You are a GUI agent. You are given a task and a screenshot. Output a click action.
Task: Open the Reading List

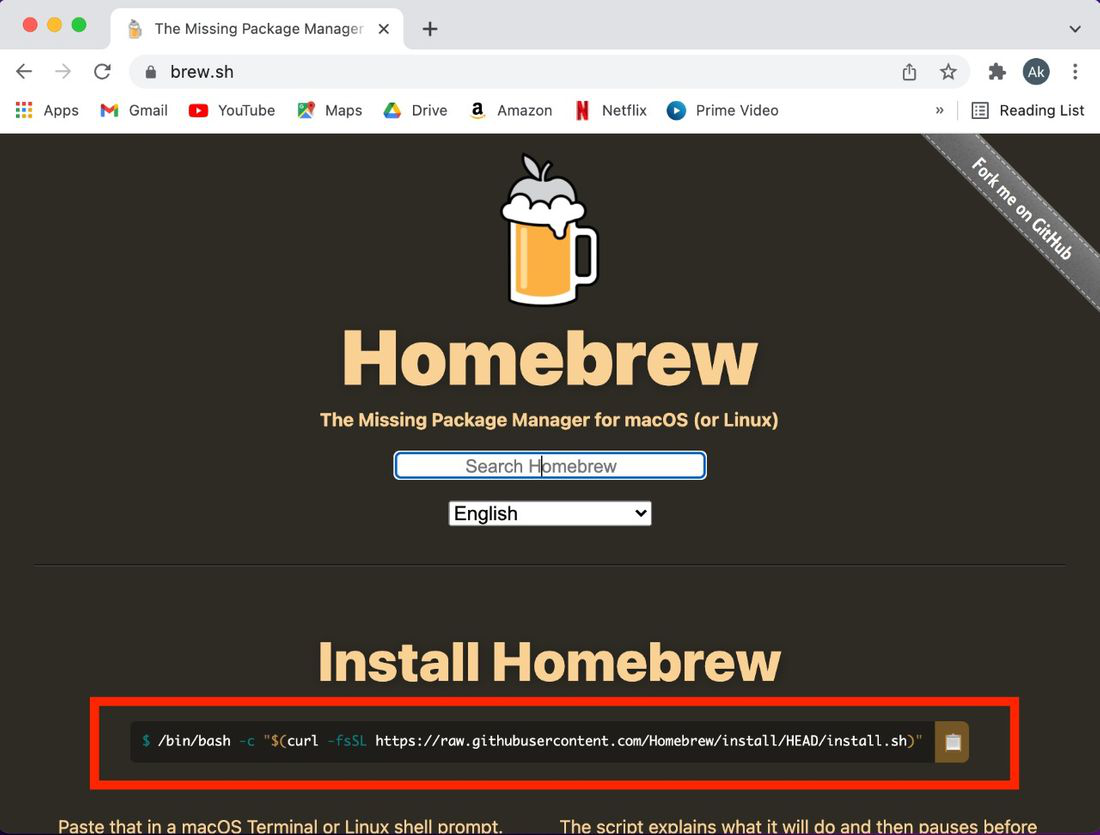point(1028,110)
